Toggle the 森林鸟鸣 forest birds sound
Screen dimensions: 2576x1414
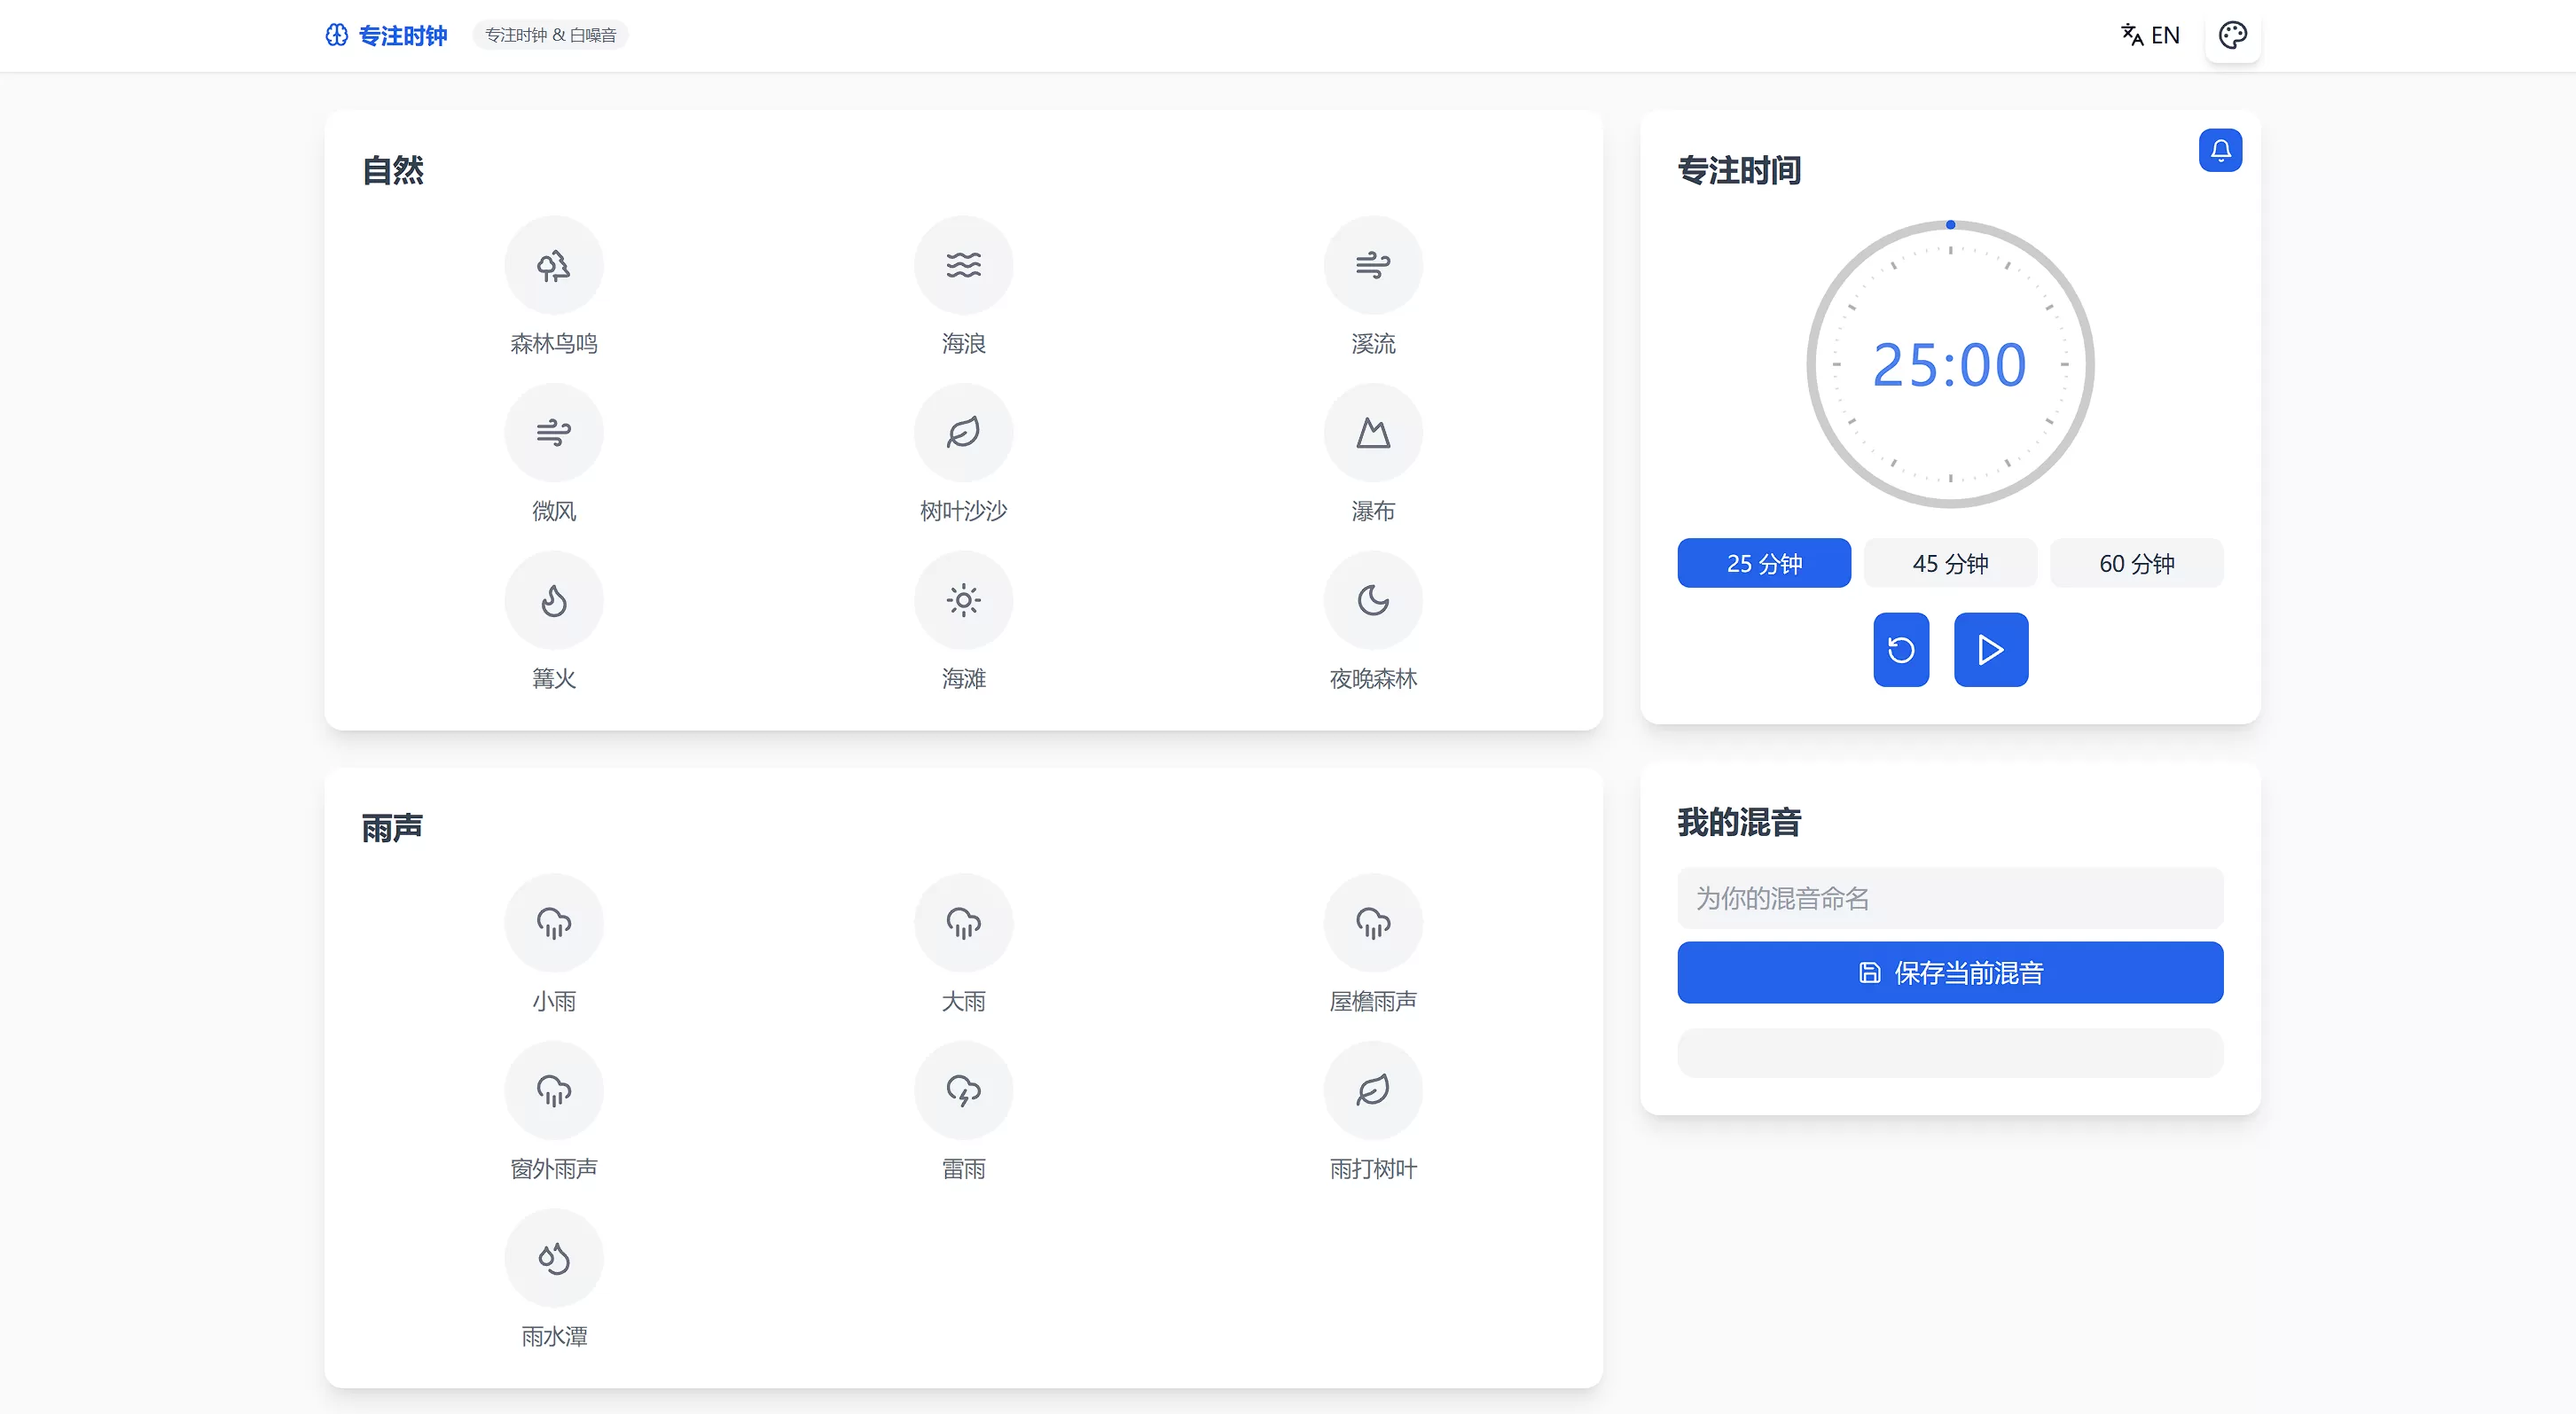(553, 265)
